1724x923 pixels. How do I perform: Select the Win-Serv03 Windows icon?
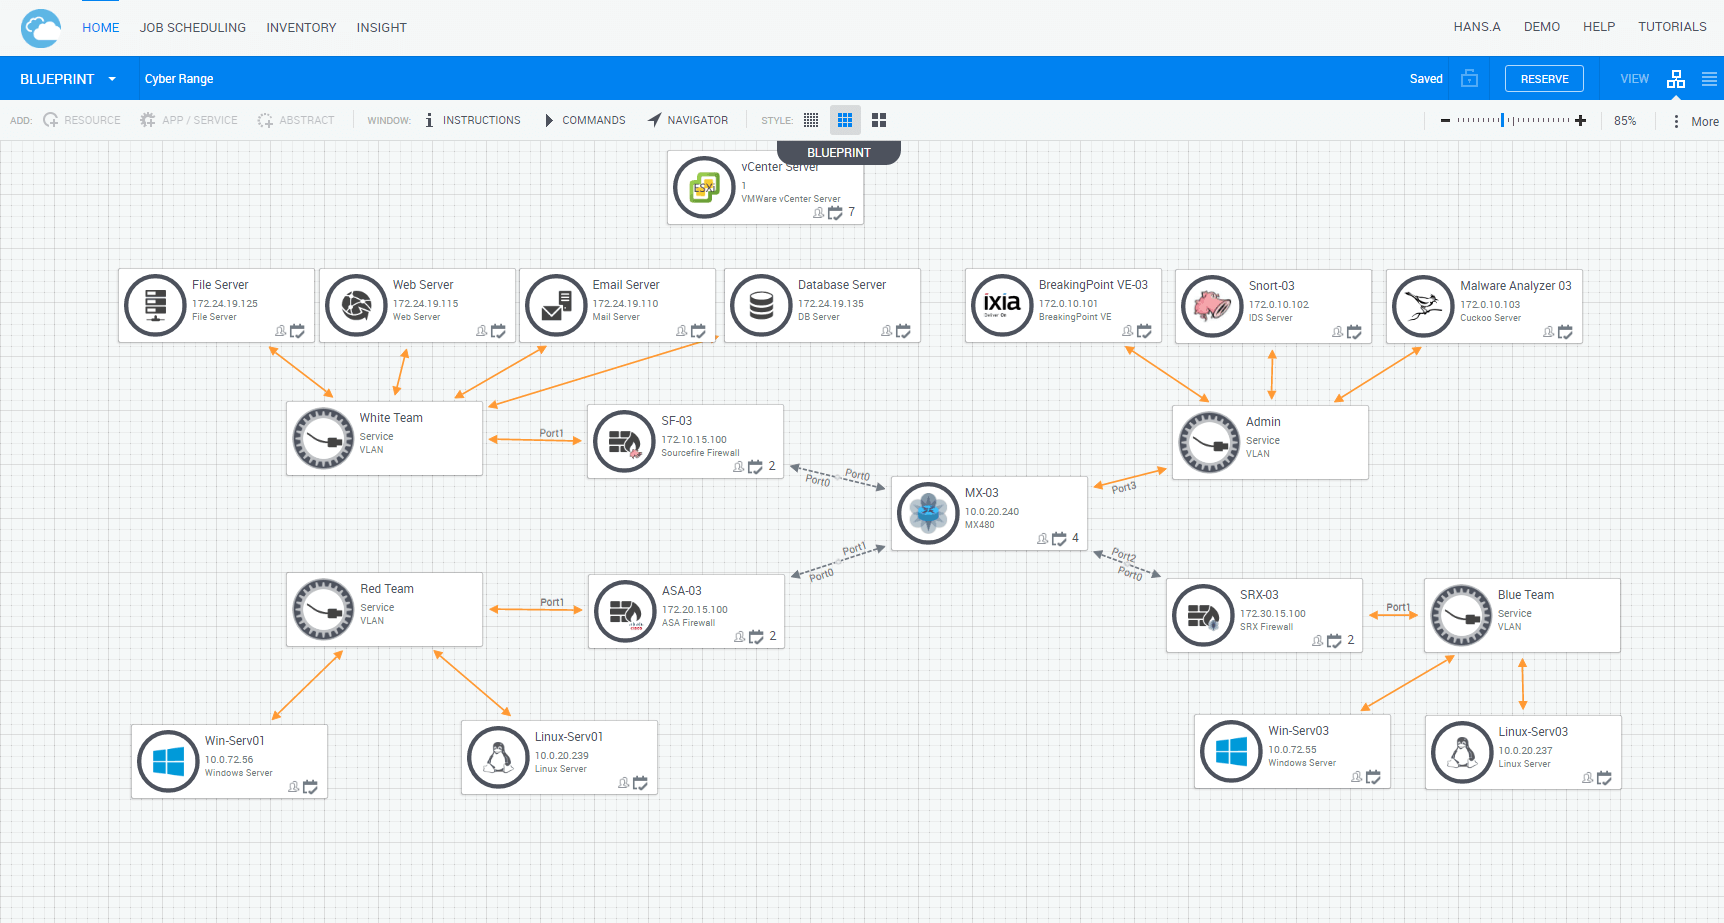1231,751
